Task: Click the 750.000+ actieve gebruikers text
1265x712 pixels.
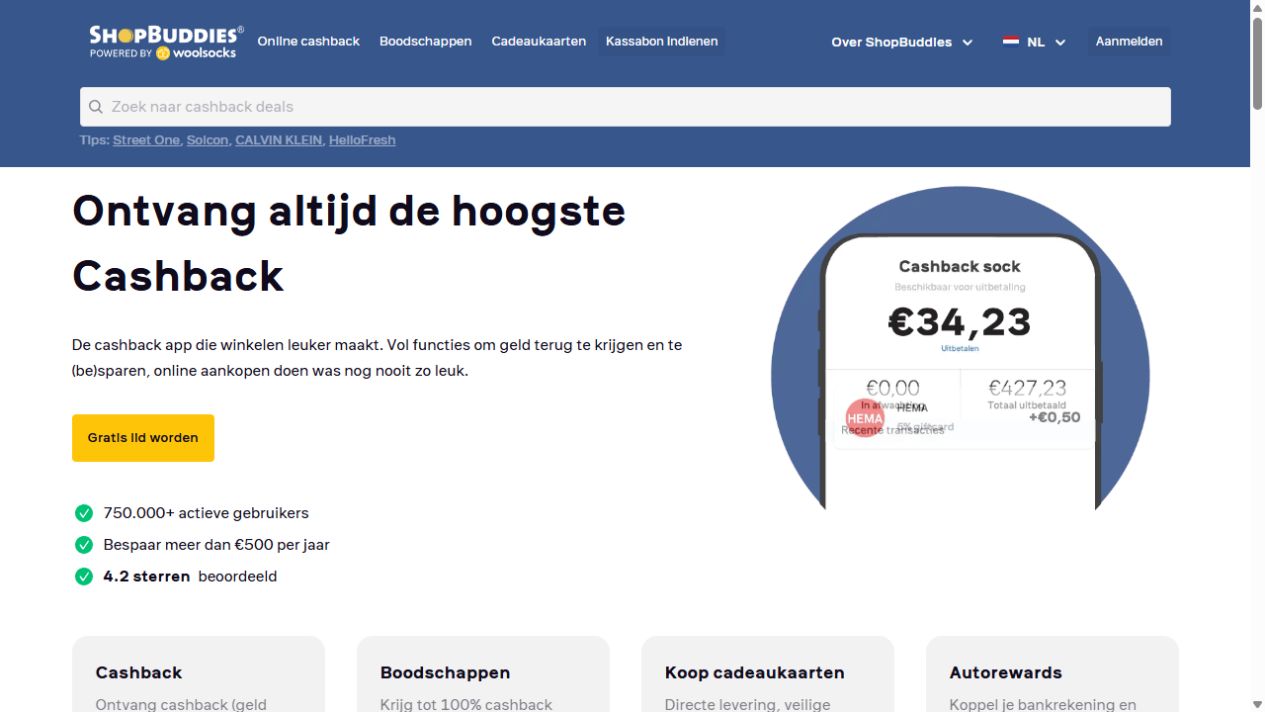Action: click(x=206, y=513)
